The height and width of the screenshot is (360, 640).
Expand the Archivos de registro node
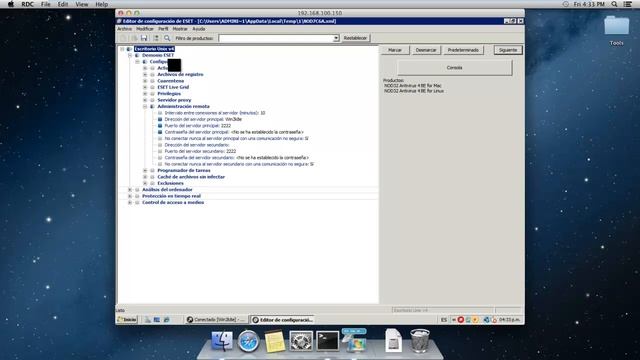[x=145, y=74]
